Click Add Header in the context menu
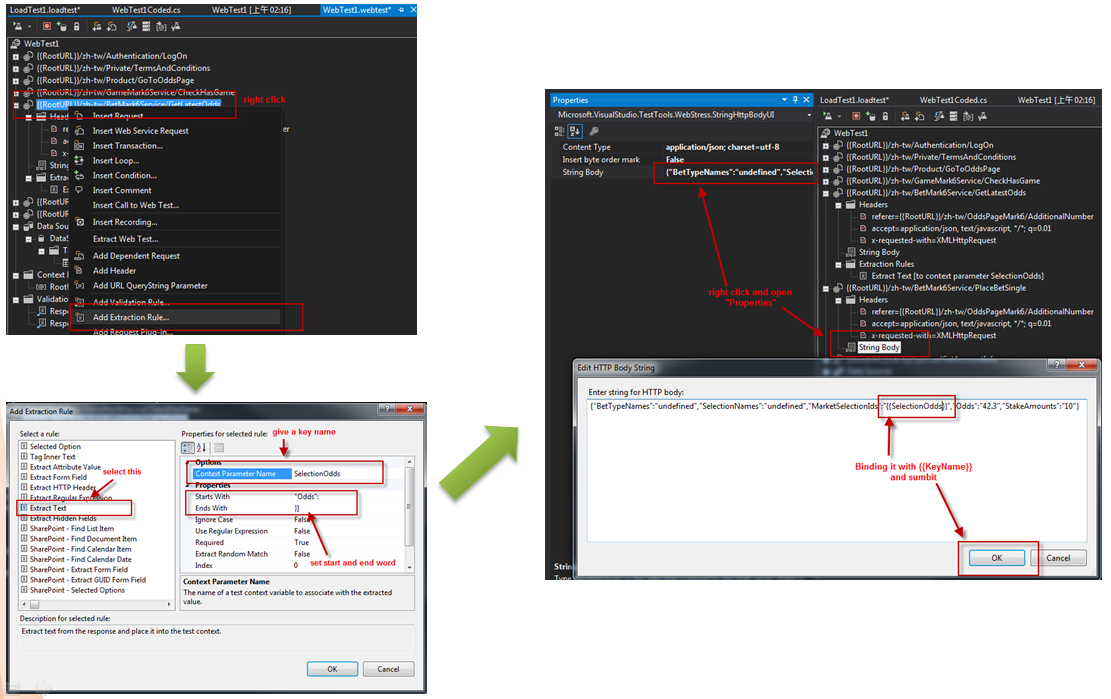 (x=114, y=271)
